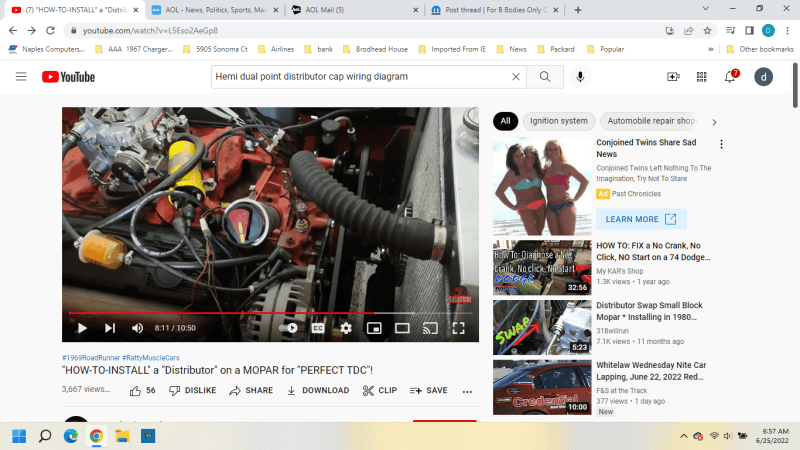800x450 pixels.
Task: Switch to miniplayer mode
Action: click(x=374, y=328)
